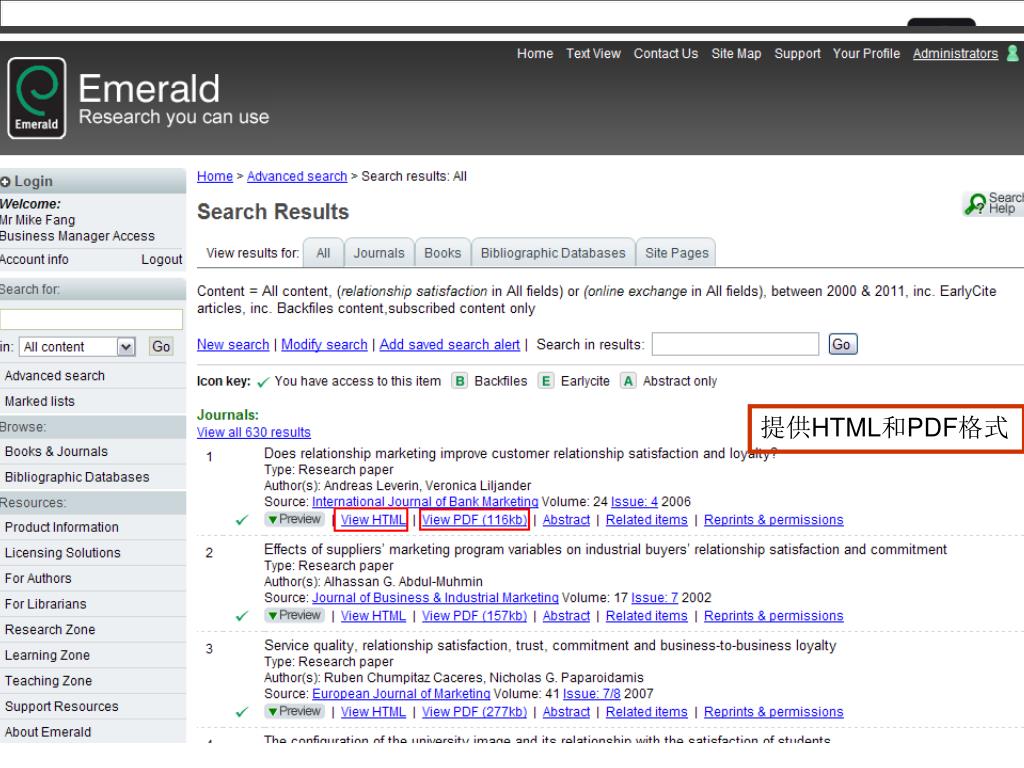Open Advanced search in the sidebar
The height and width of the screenshot is (768, 1024).
(55, 376)
